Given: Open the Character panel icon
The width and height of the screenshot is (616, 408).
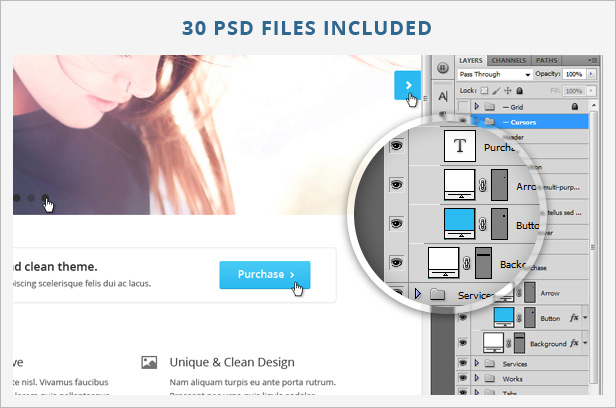Looking at the screenshot, I should click(x=443, y=95).
